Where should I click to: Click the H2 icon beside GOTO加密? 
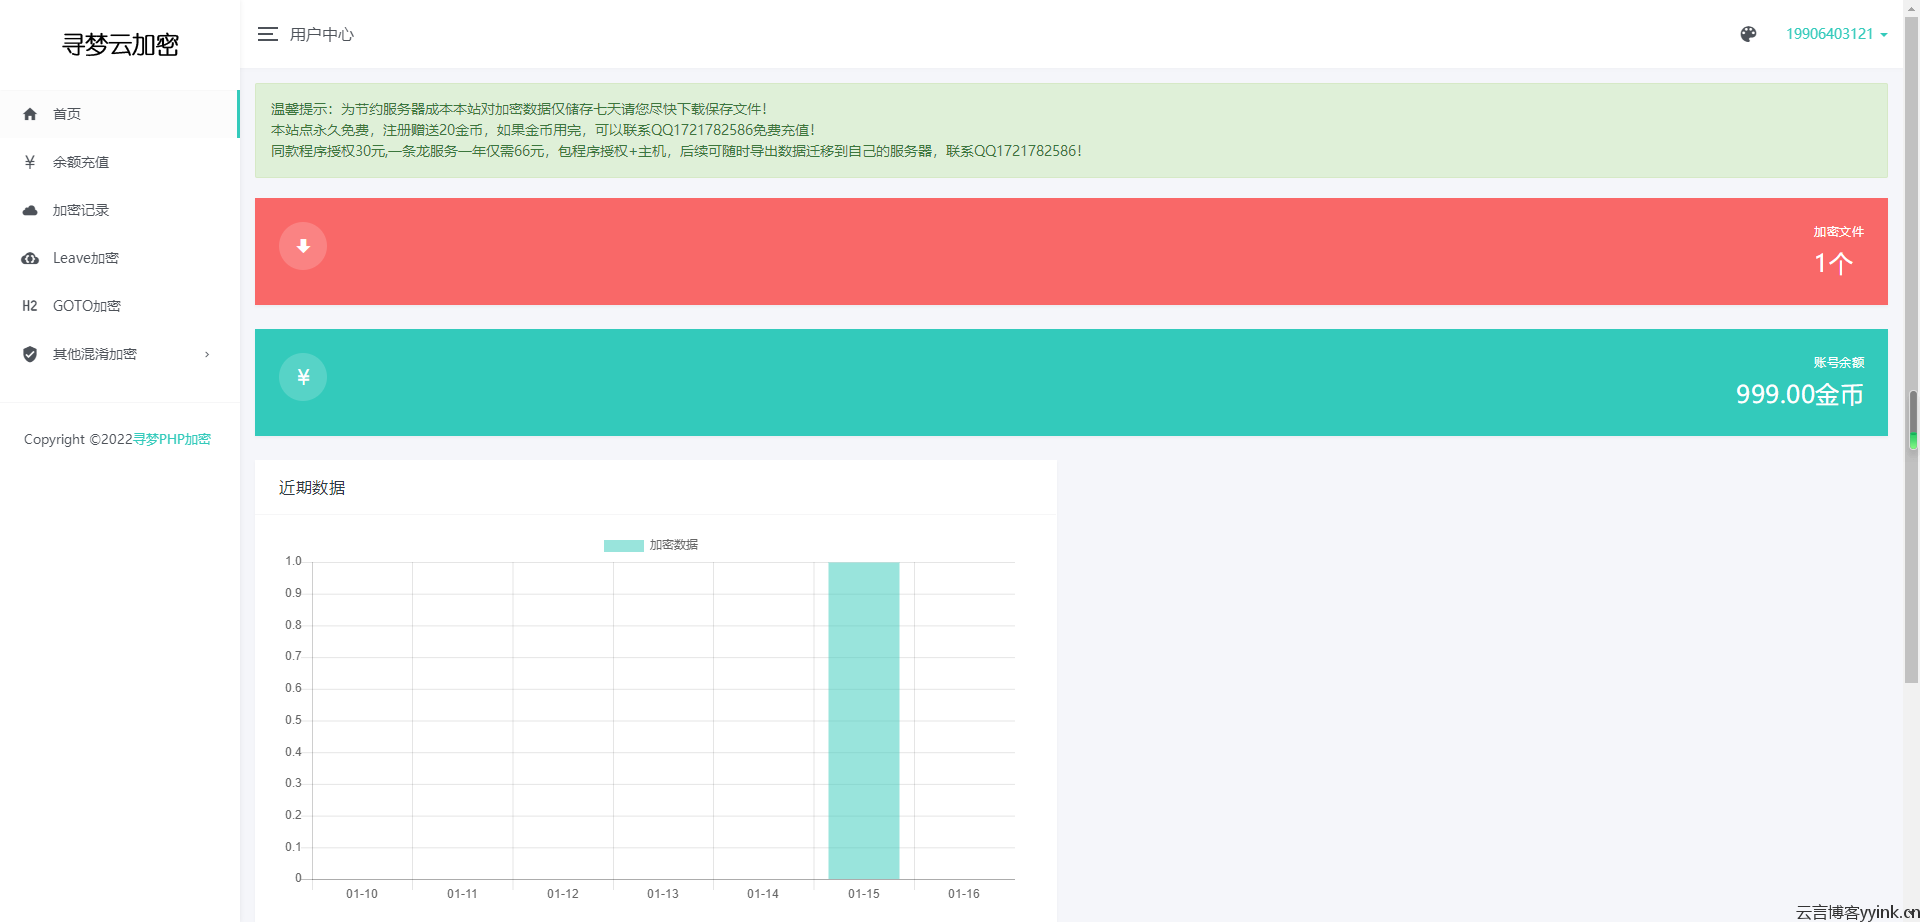30,306
